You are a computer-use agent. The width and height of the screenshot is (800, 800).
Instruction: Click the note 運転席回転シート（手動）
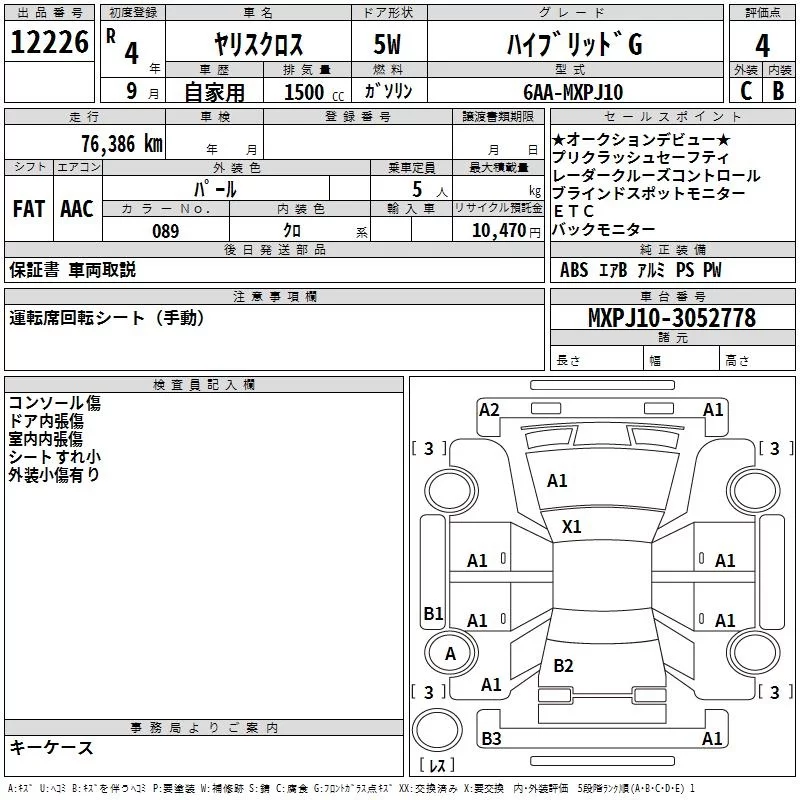click(107, 318)
